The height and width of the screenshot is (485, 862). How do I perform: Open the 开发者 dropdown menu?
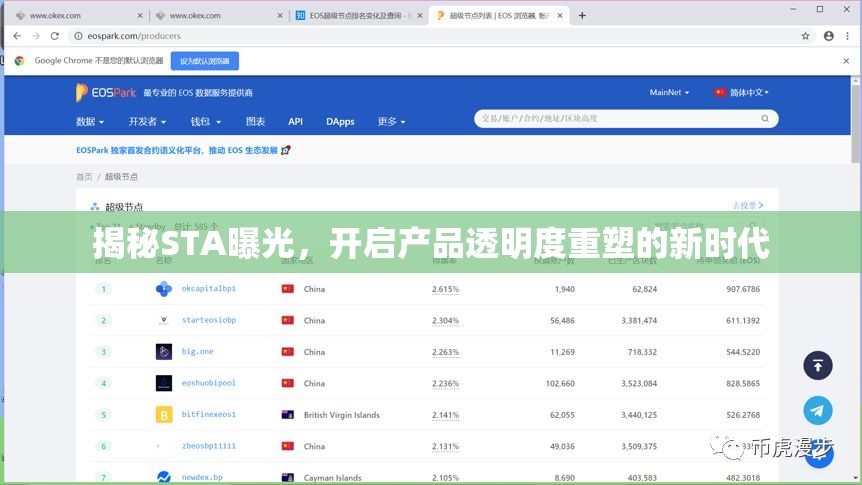(147, 122)
